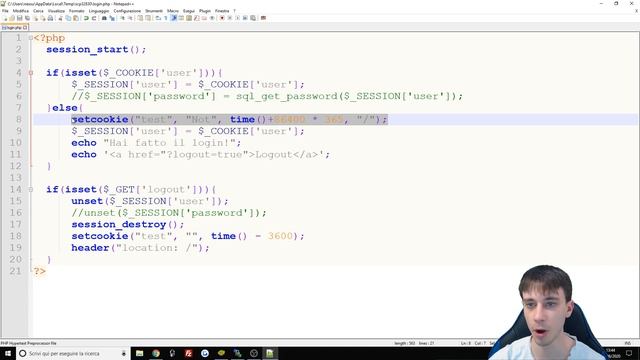The image size is (640, 360).
Task: Open the Macro menu
Action: click(x=173, y=11)
